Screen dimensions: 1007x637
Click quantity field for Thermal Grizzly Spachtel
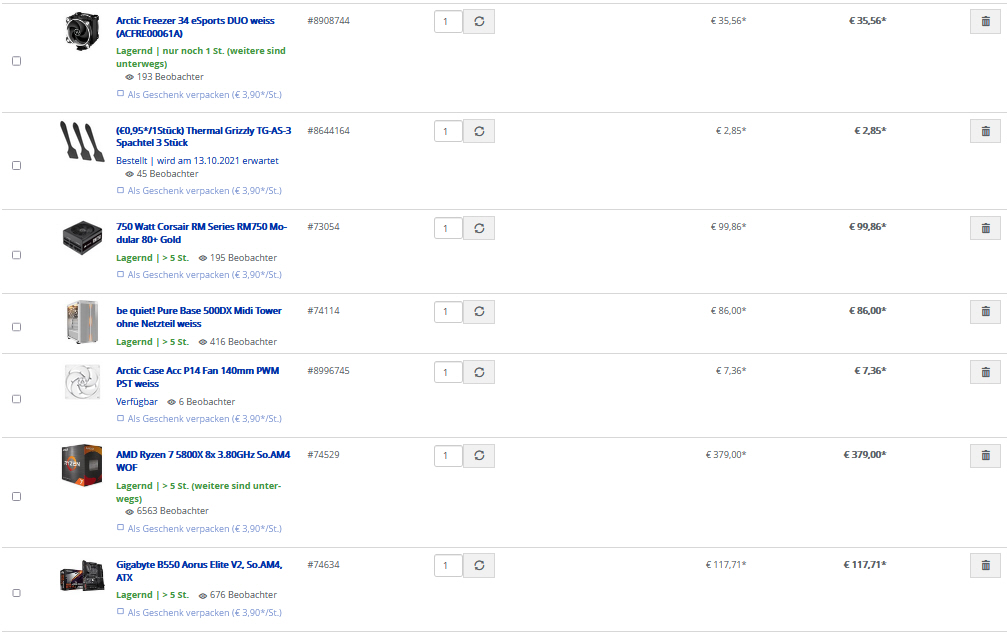tap(448, 131)
